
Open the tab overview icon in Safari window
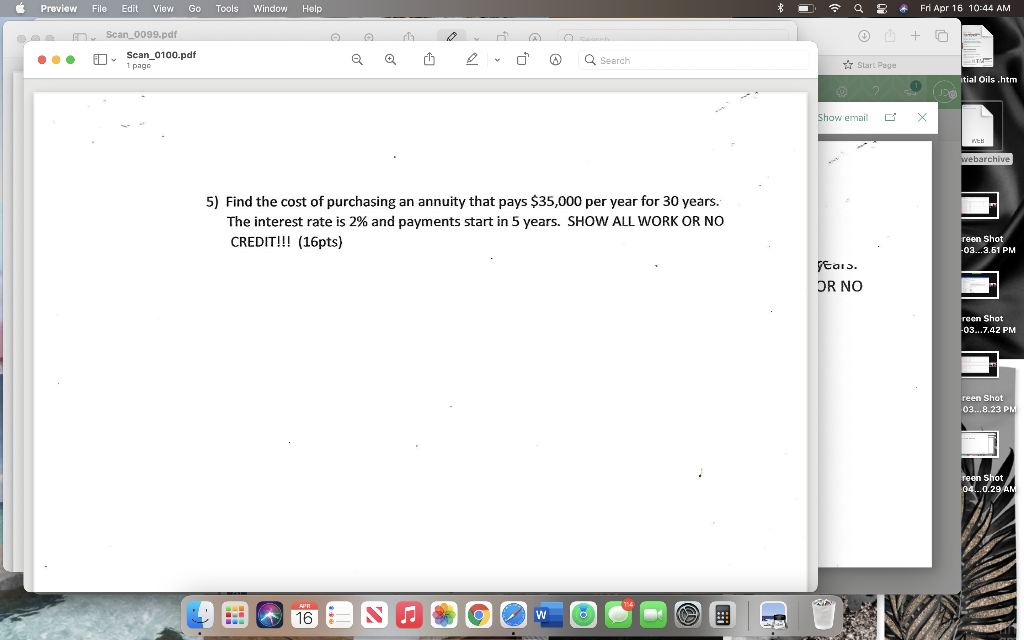pos(941,35)
